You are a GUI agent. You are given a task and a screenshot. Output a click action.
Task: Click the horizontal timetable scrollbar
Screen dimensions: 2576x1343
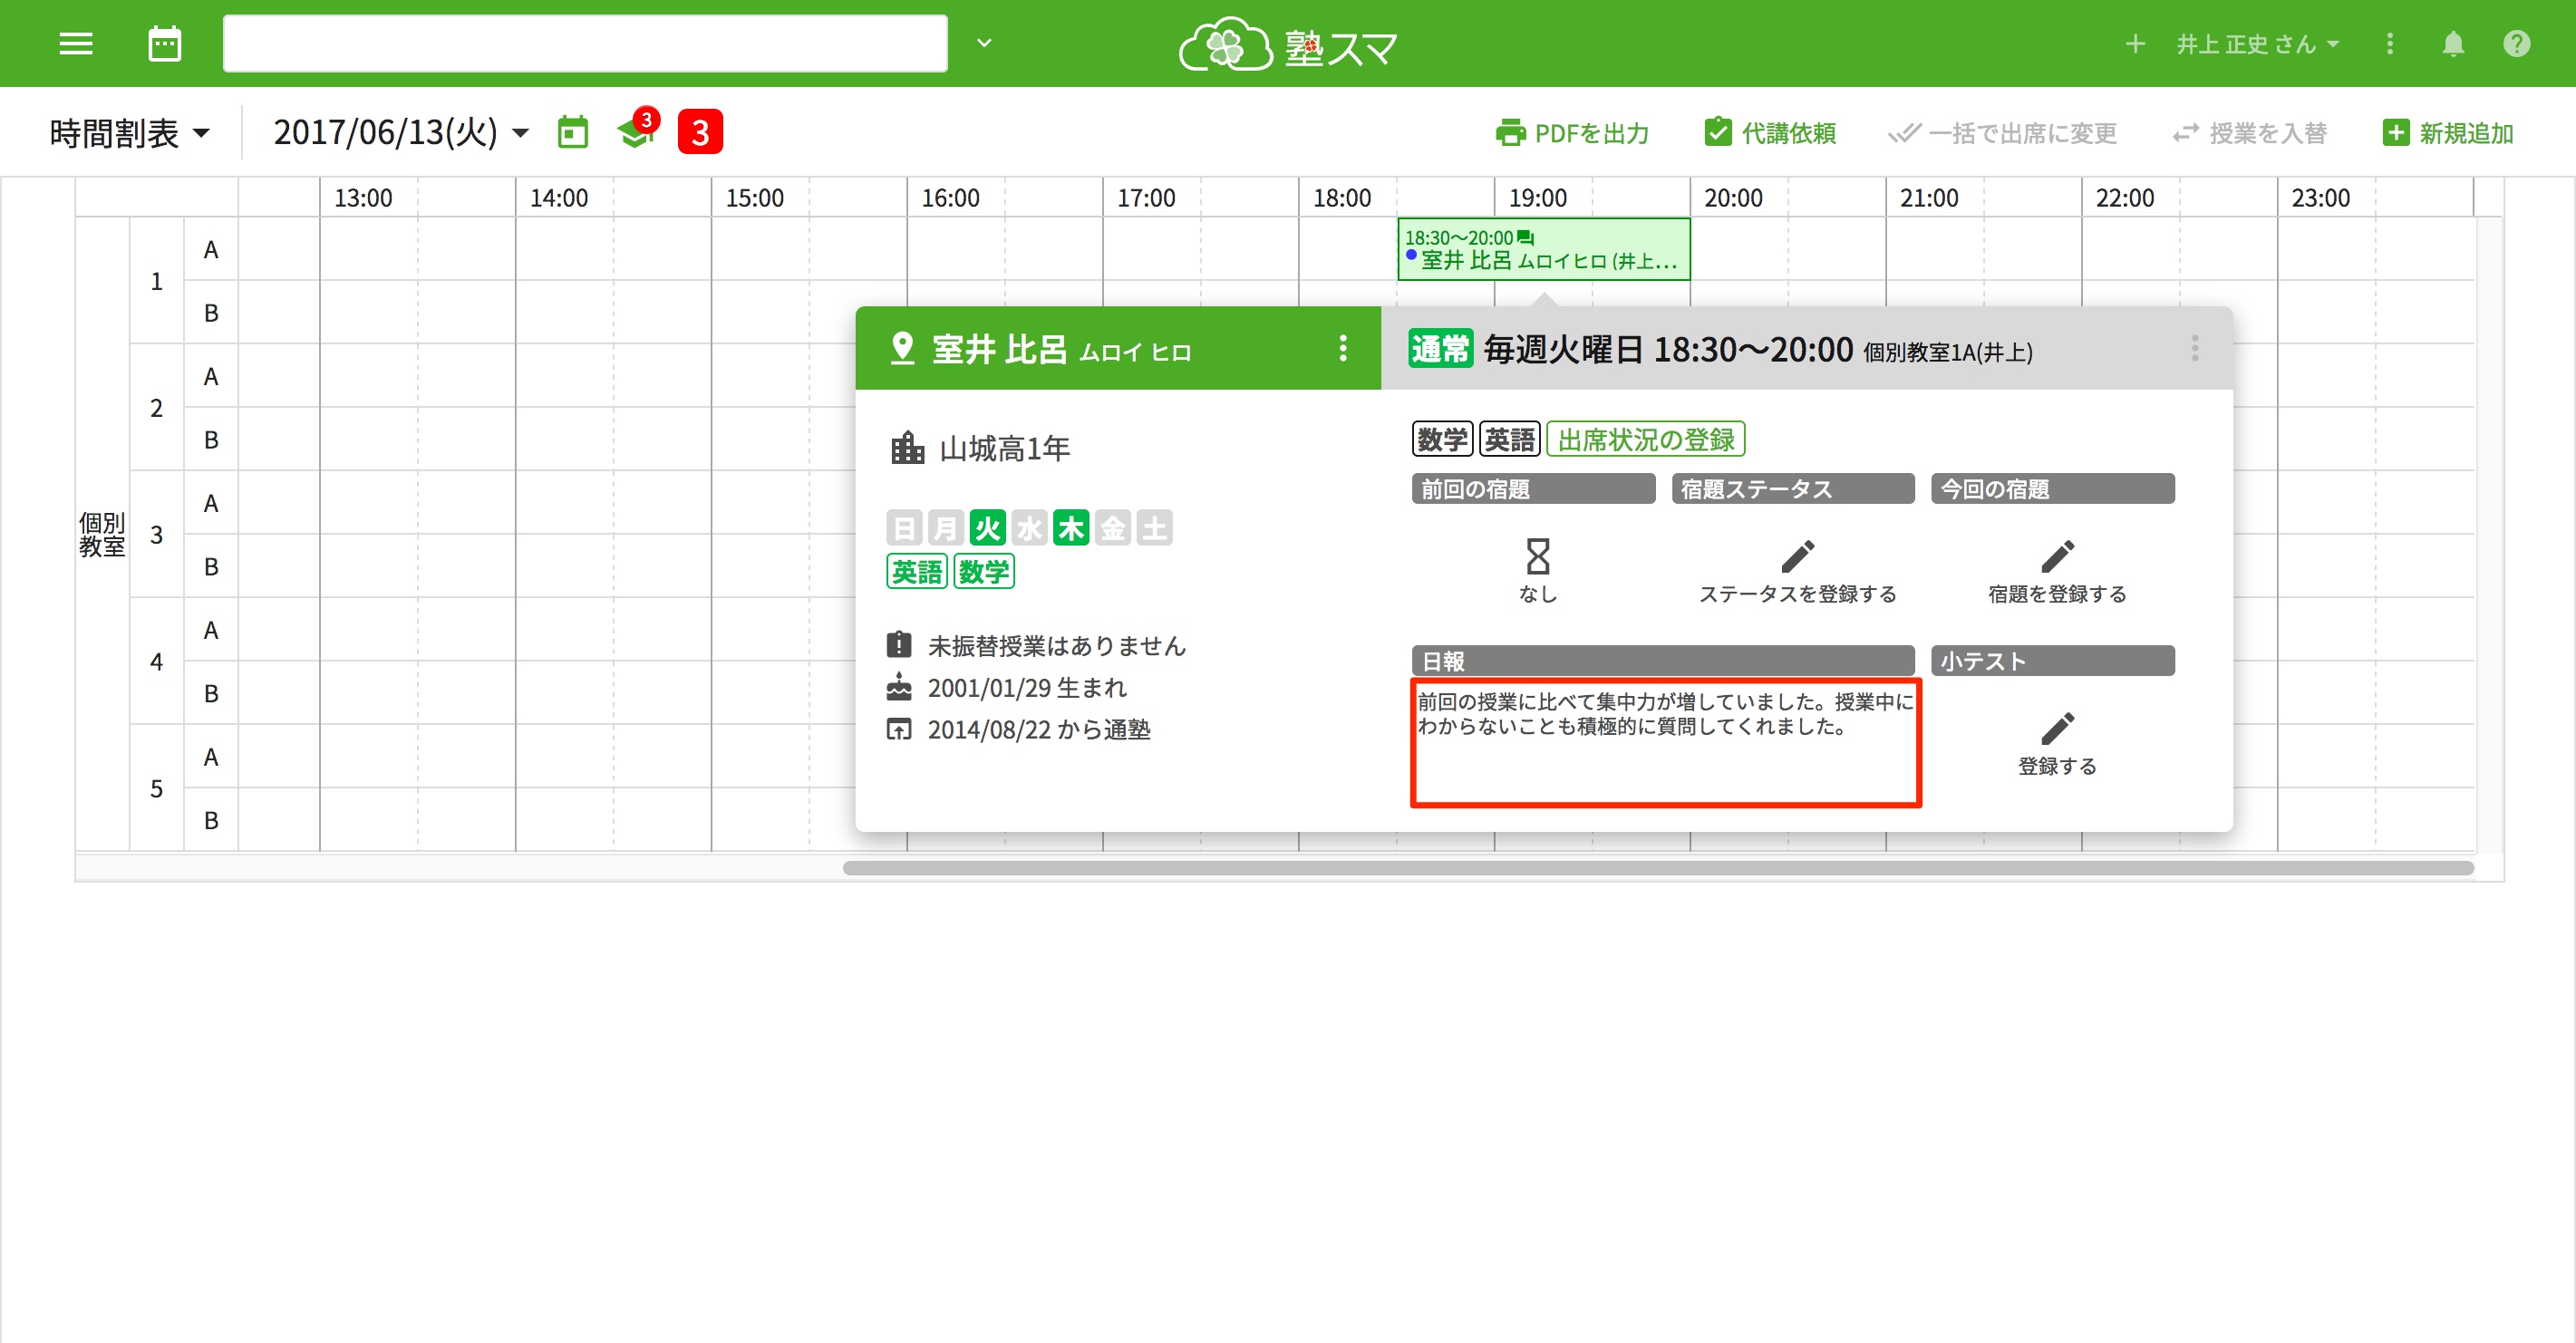tap(1657, 867)
